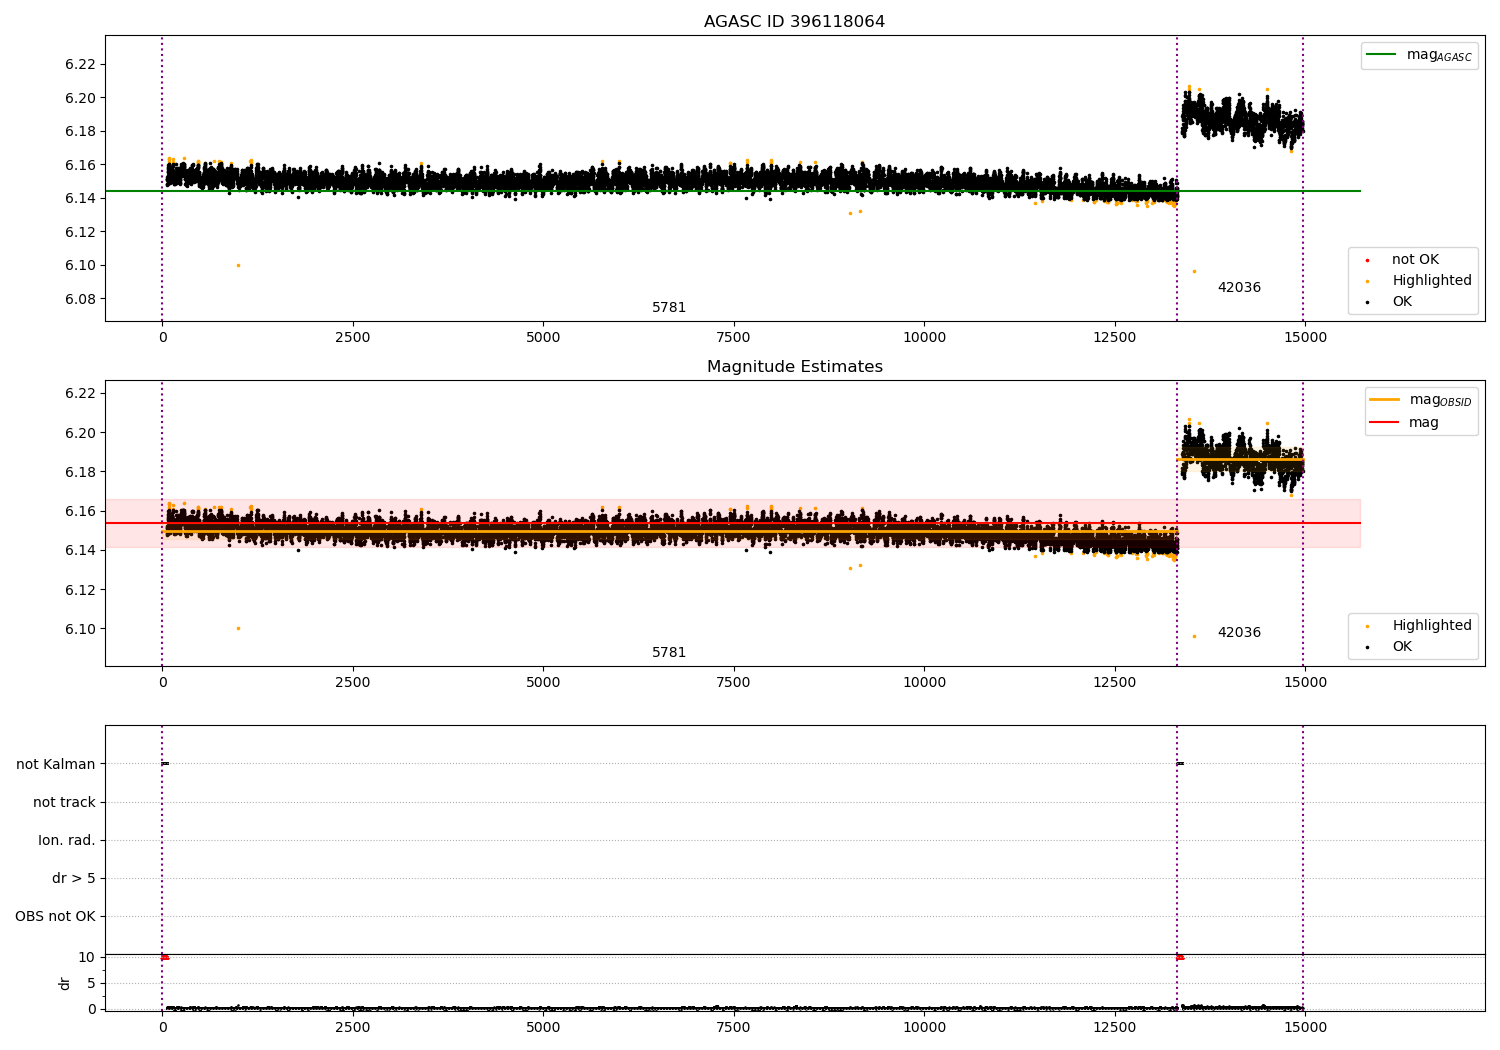Click orange mag OBSID legend line
Viewport: 1500px width, 1050px height.
[1384, 400]
